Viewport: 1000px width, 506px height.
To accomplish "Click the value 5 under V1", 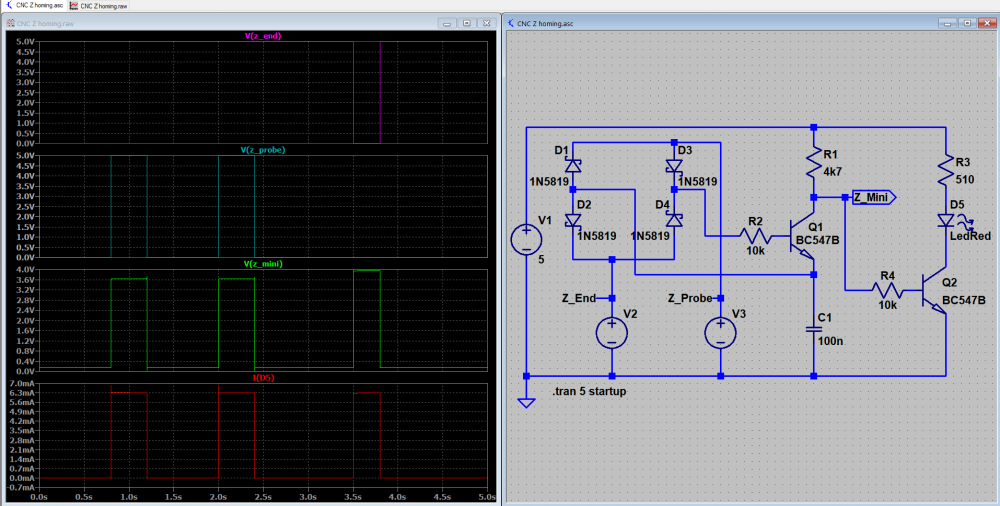I will tap(541, 260).
